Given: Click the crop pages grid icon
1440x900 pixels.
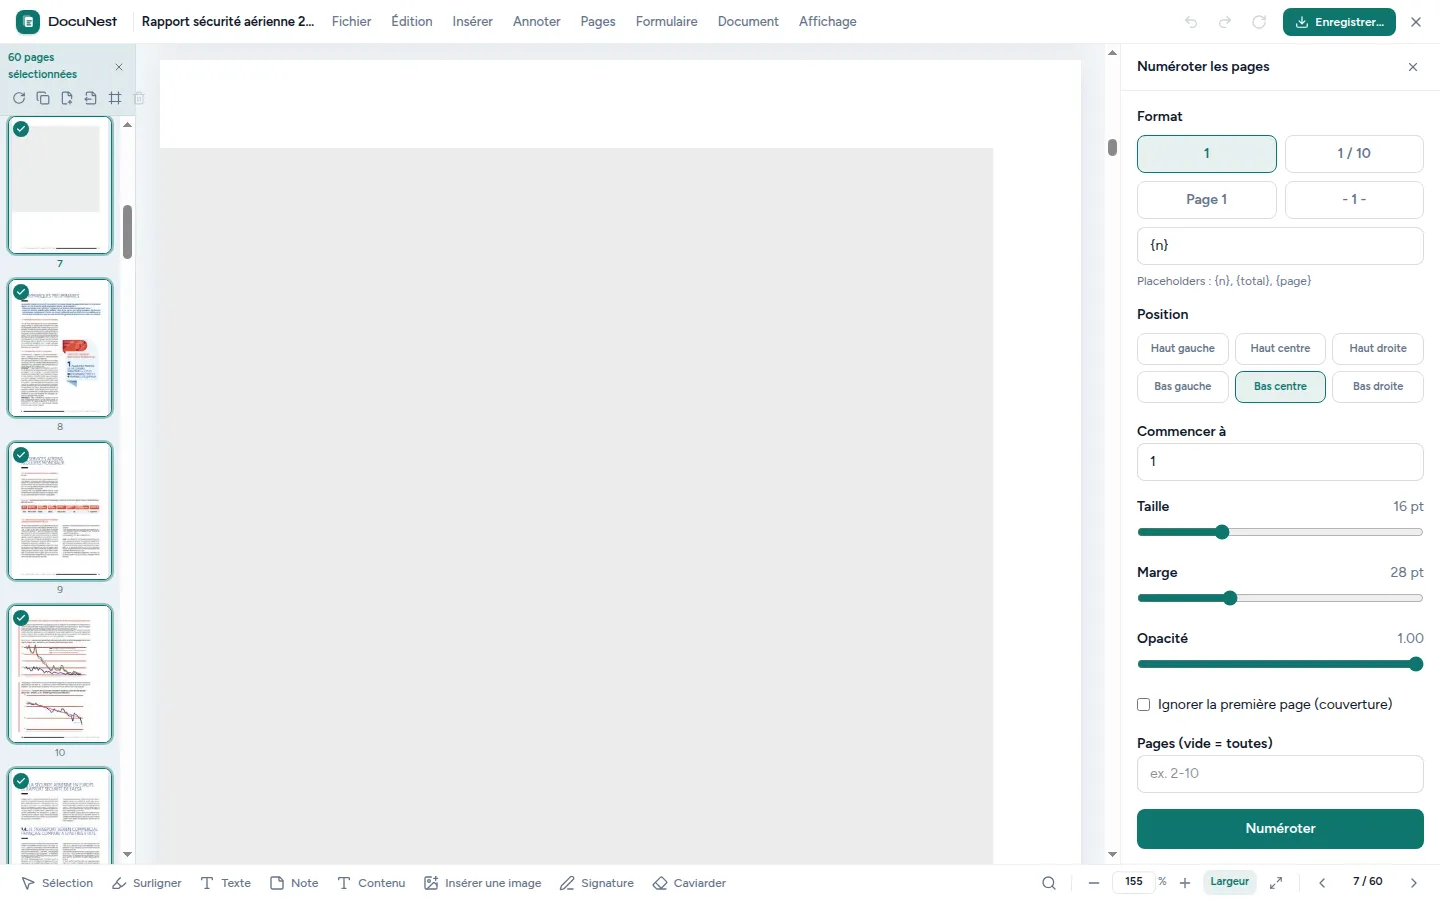Looking at the screenshot, I should click(115, 98).
